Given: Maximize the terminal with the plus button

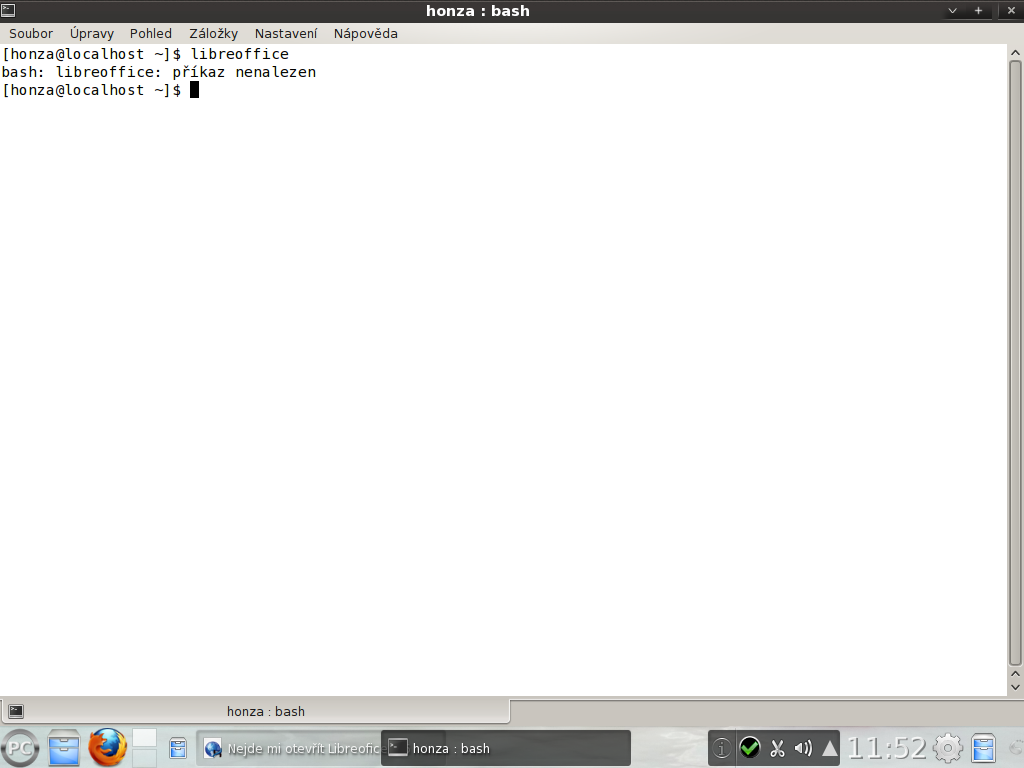Looking at the screenshot, I should click(x=978, y=10).
